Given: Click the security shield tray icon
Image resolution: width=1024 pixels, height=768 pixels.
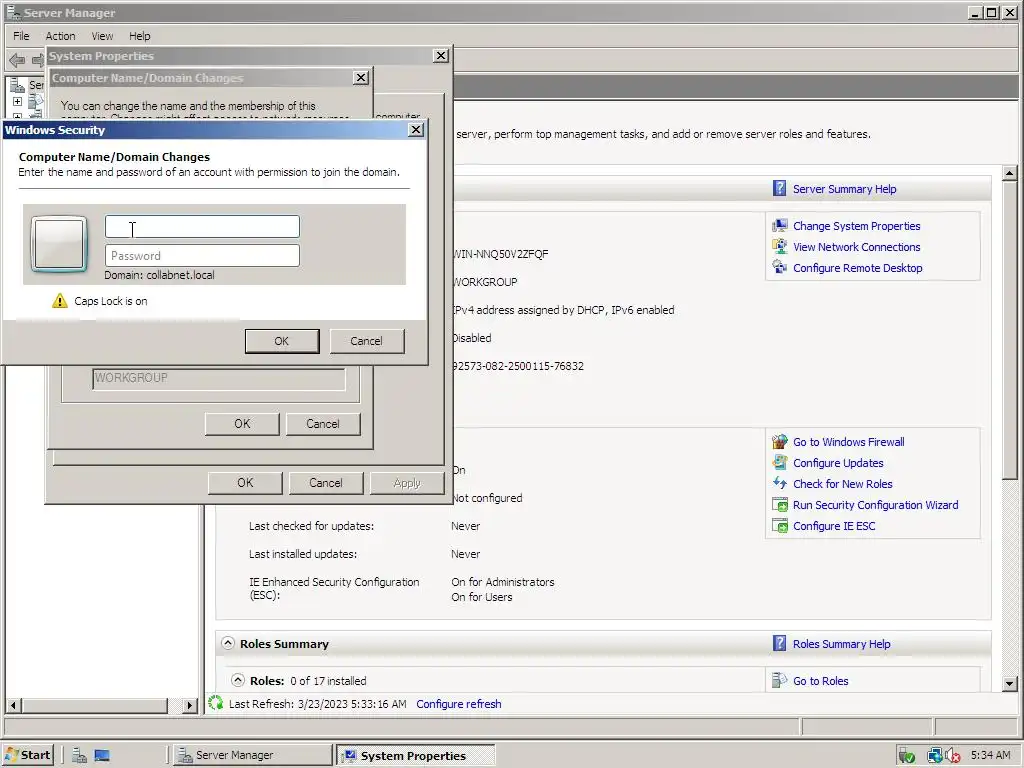Looking at the screenshot, I should [906, 756].
